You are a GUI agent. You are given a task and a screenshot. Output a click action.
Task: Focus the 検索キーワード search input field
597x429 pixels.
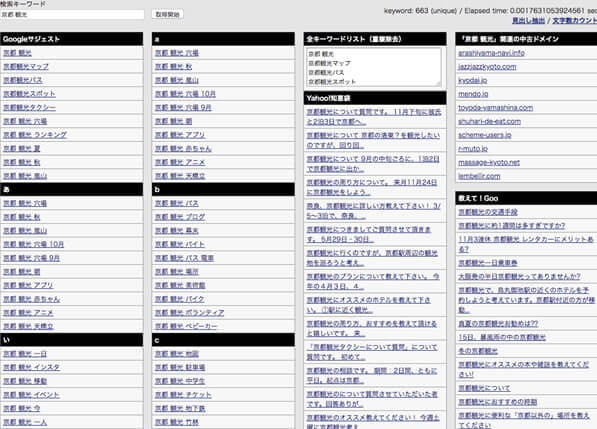[x=72, y=14]
